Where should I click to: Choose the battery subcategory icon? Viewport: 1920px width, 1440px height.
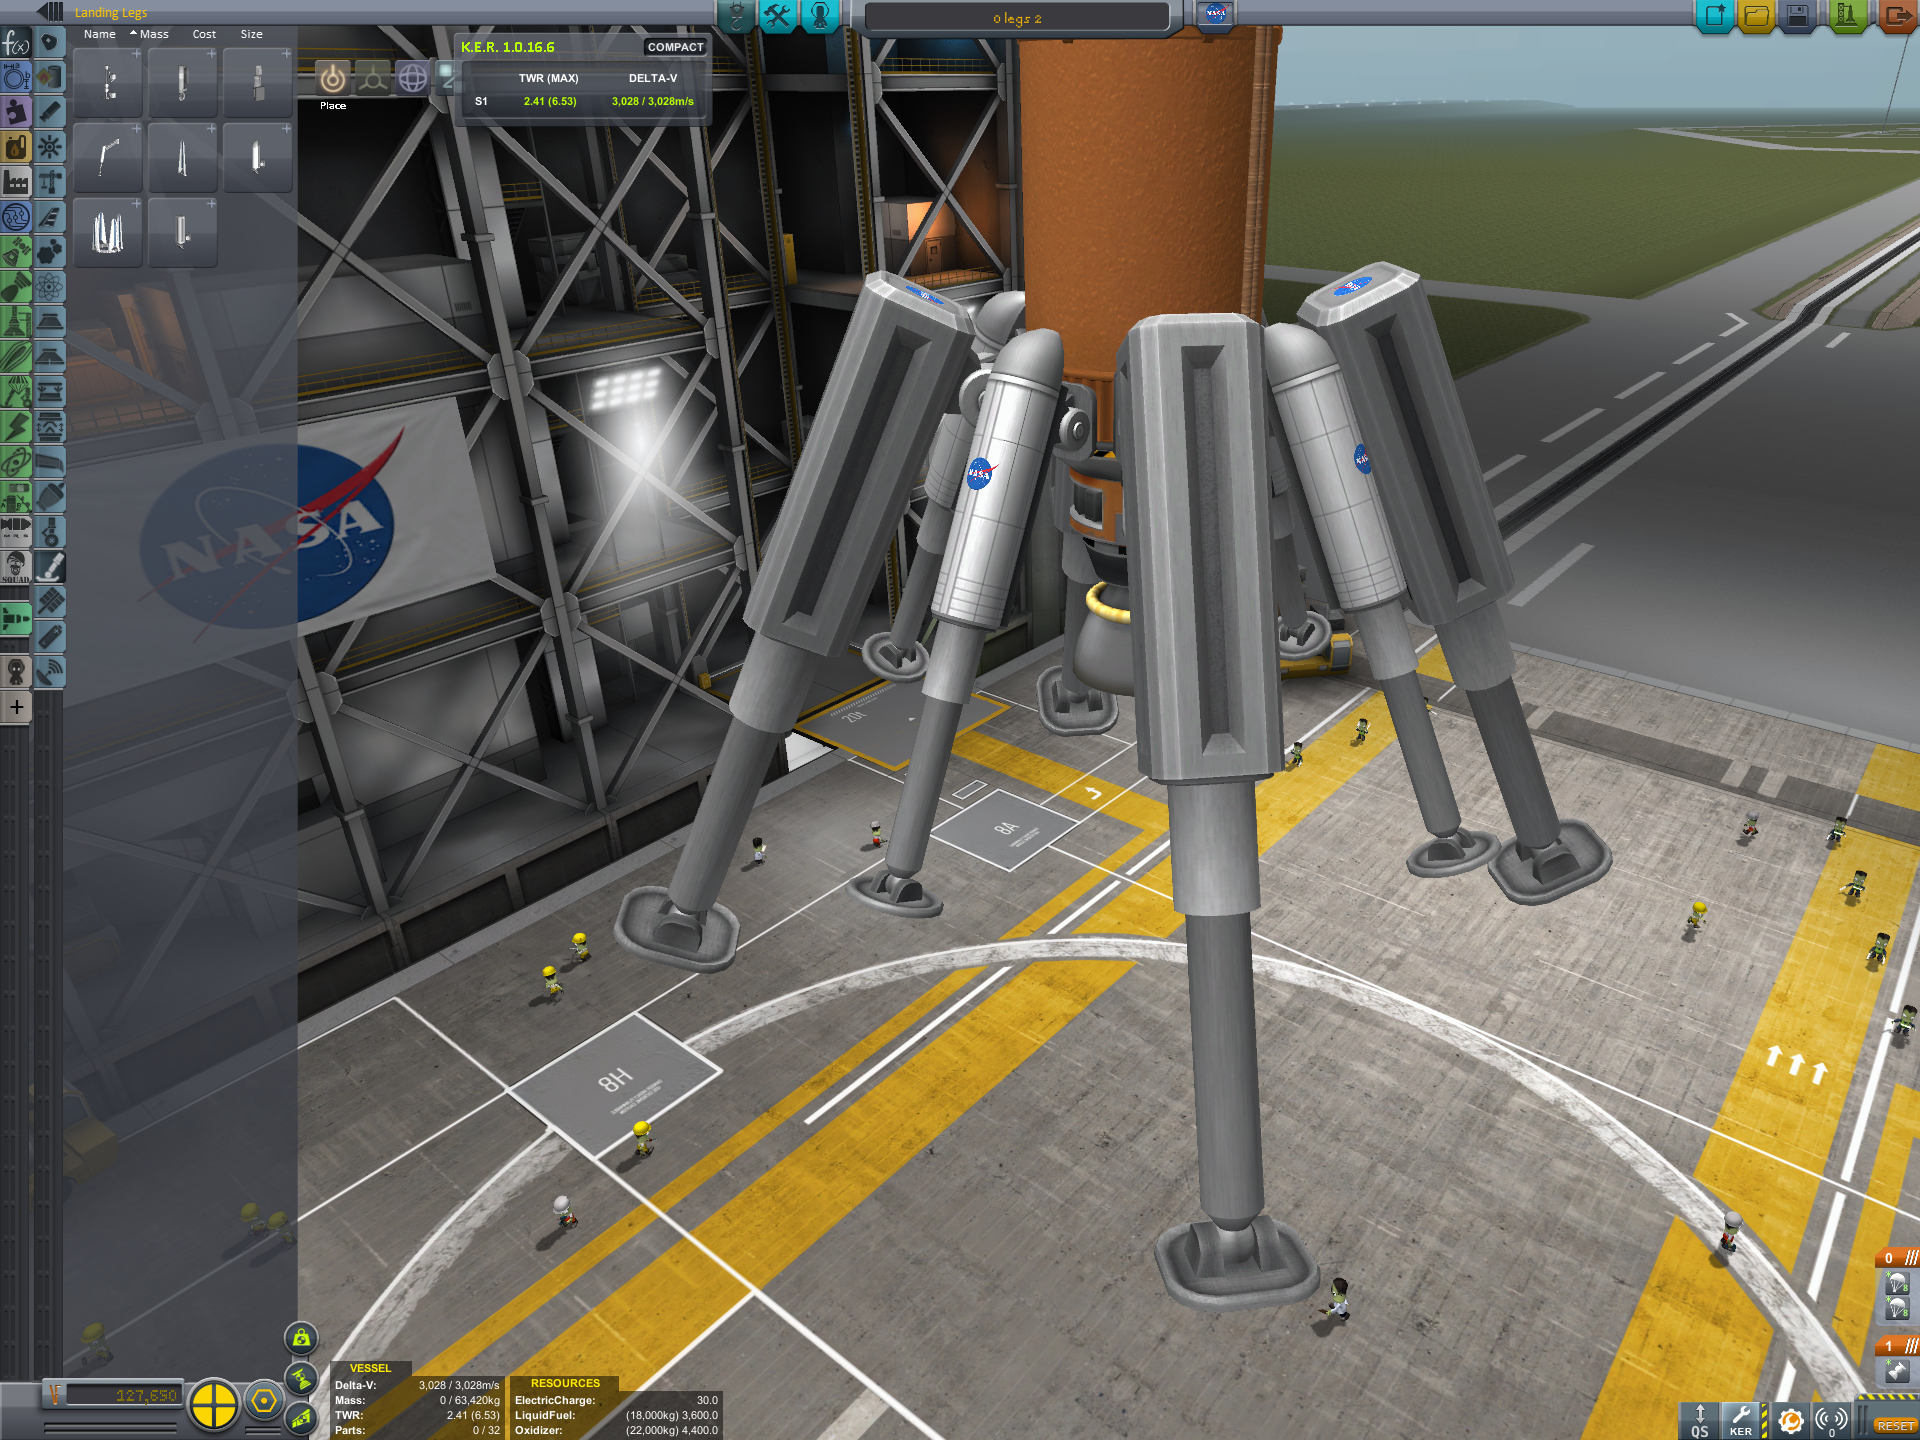[x=50, y=637]
